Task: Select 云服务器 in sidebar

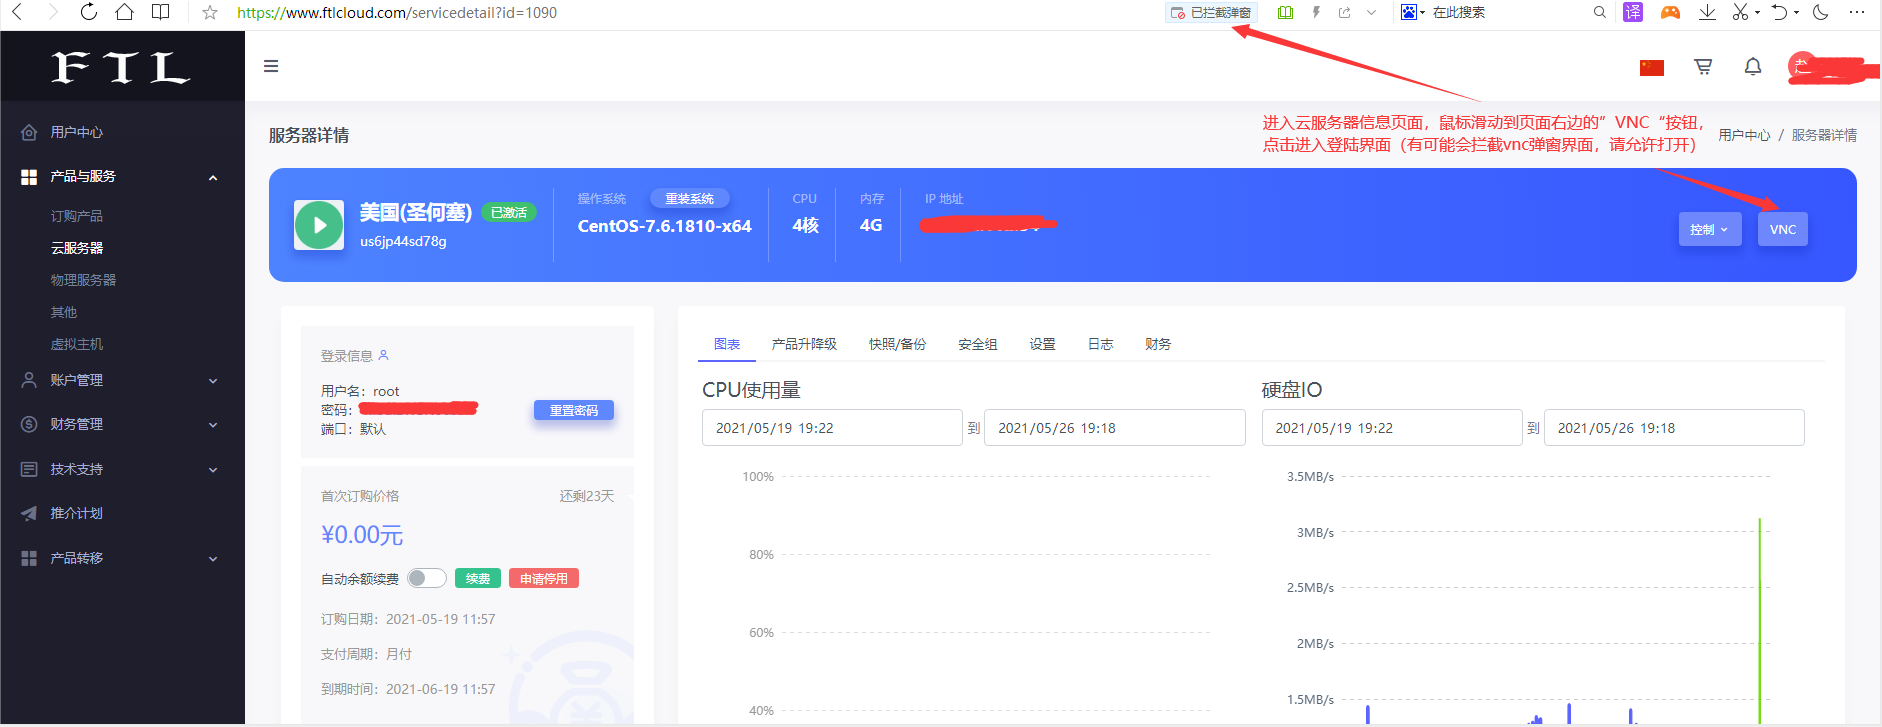Action: pos(77,248)
